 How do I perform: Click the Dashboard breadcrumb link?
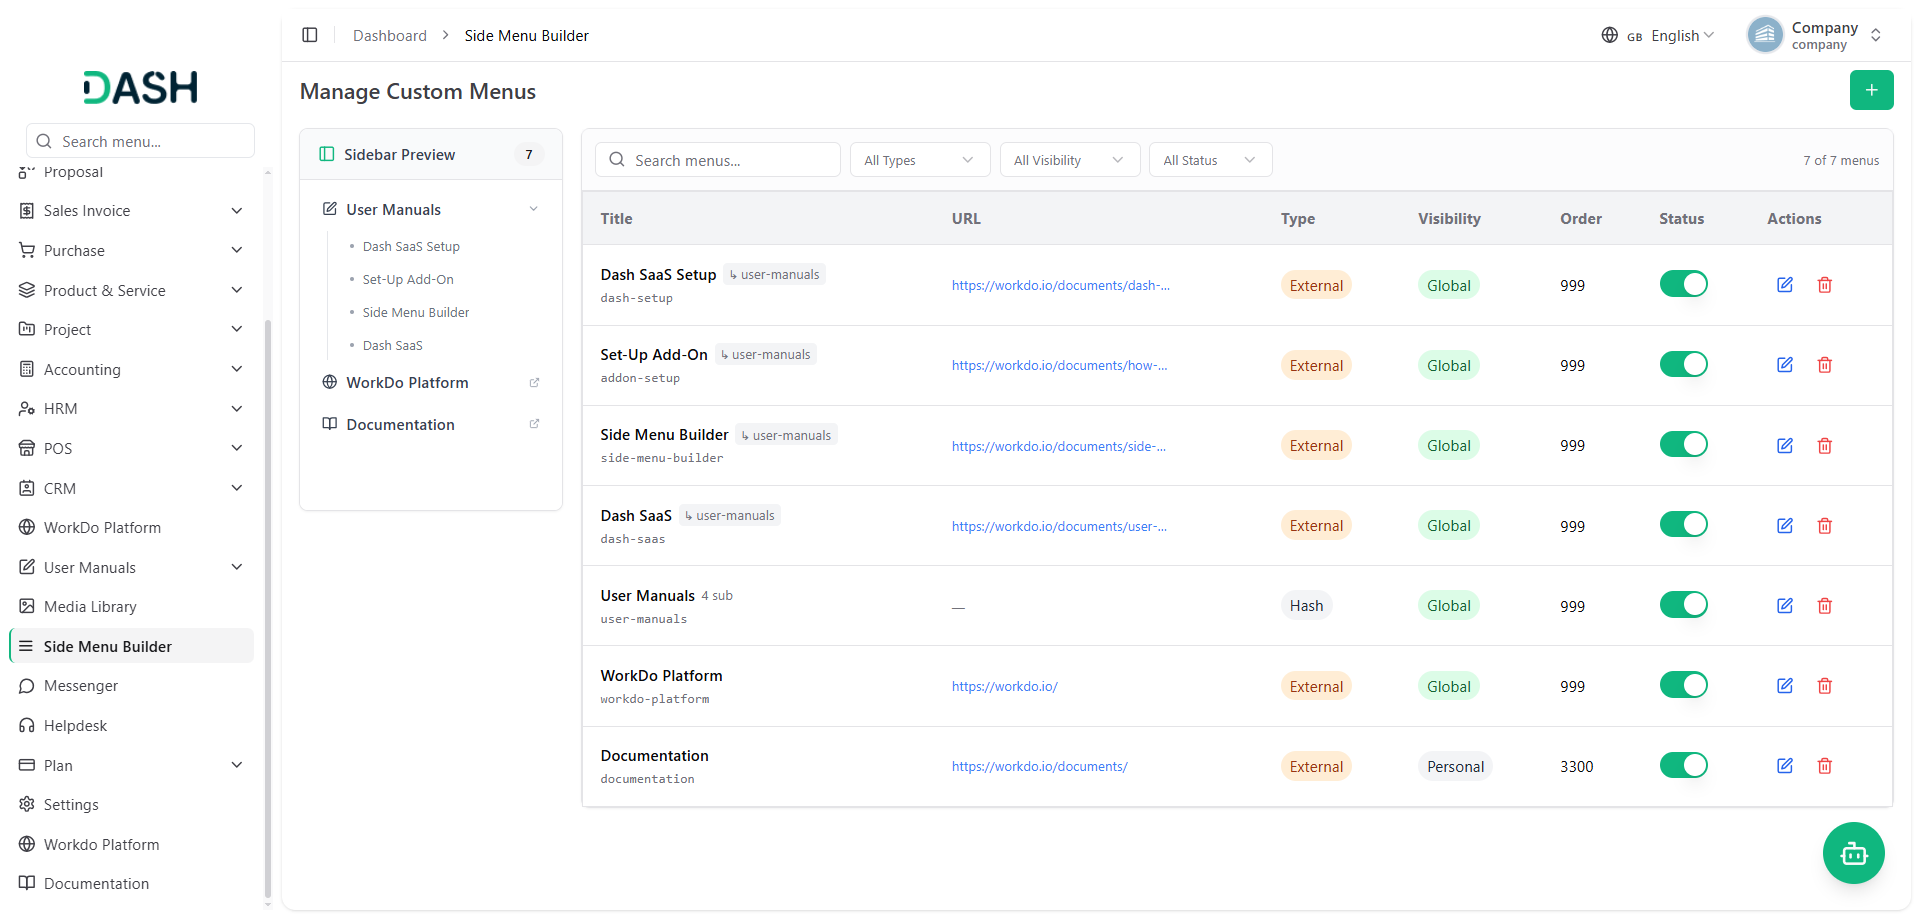(389, 36)
